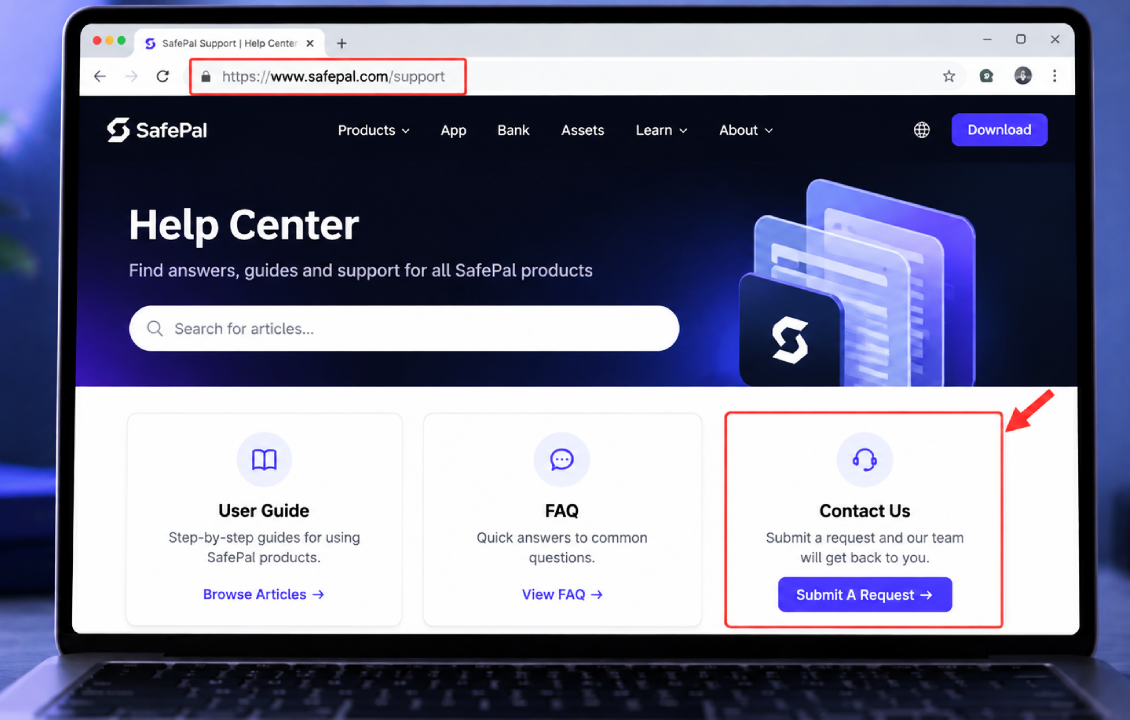Expand the Learn menu
Image resolution: width=1130 pixels, height=720 pixels.
[x=662, y=130]
